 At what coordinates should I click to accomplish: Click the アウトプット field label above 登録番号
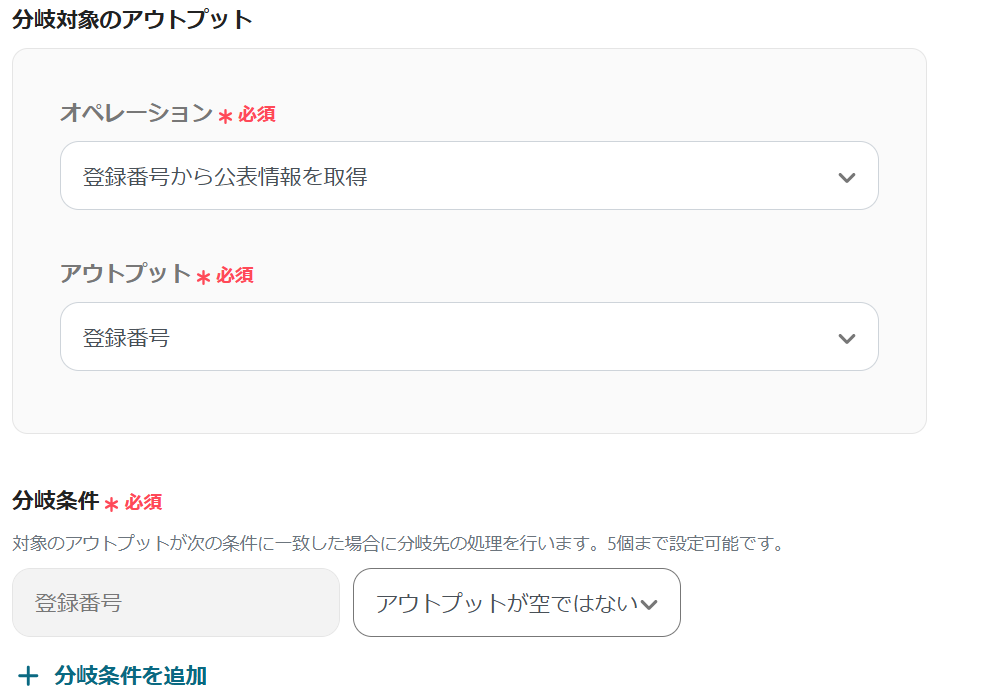click(x=125, y=274)
